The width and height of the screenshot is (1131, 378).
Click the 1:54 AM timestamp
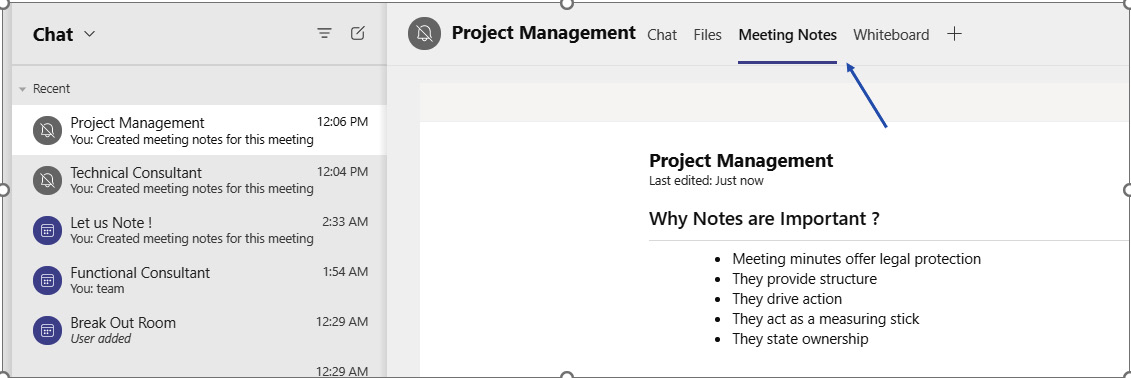(x=345, y=272)
